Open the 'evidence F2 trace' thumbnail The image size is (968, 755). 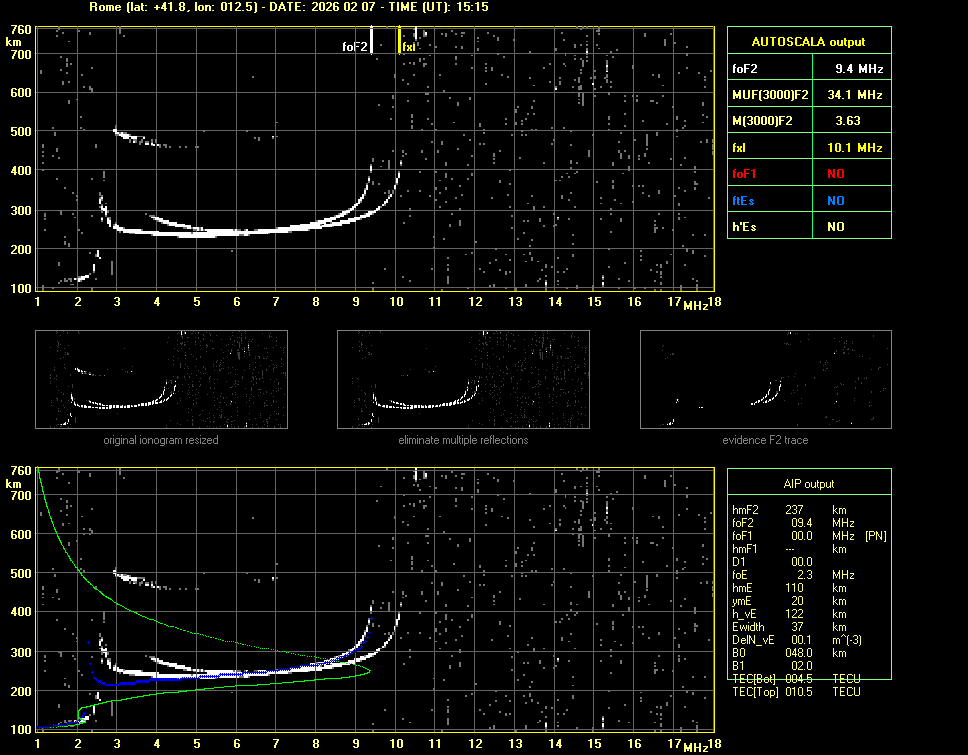click(x=766, y=379)
